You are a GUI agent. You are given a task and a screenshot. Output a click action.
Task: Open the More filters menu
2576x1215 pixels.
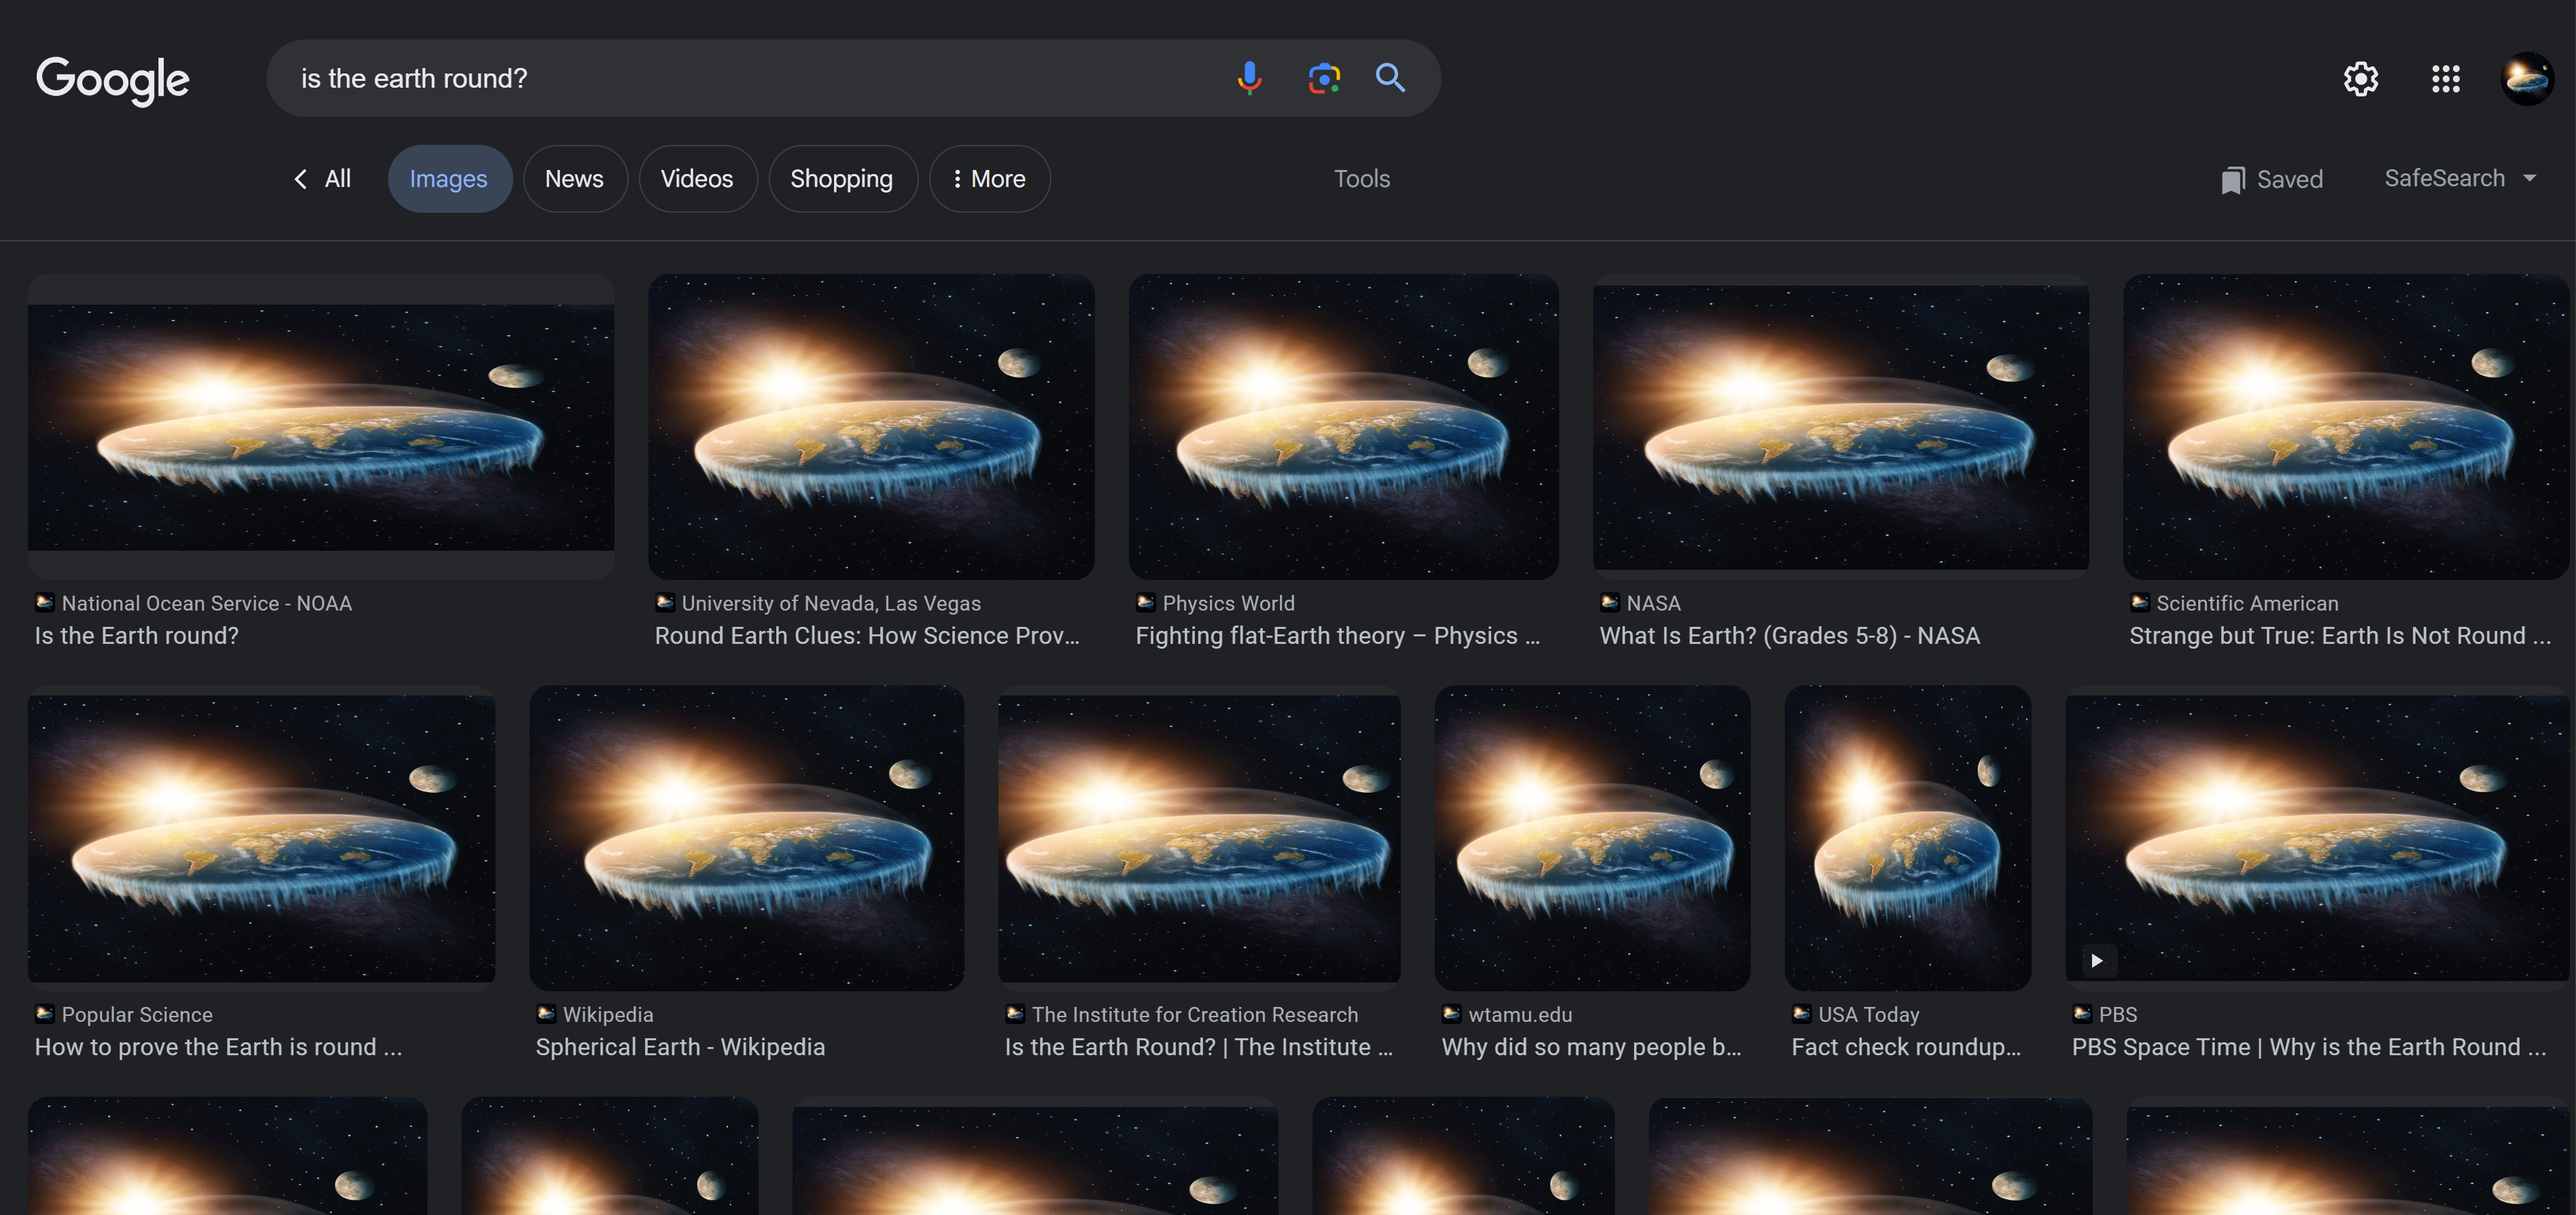(x=989, y=179)
